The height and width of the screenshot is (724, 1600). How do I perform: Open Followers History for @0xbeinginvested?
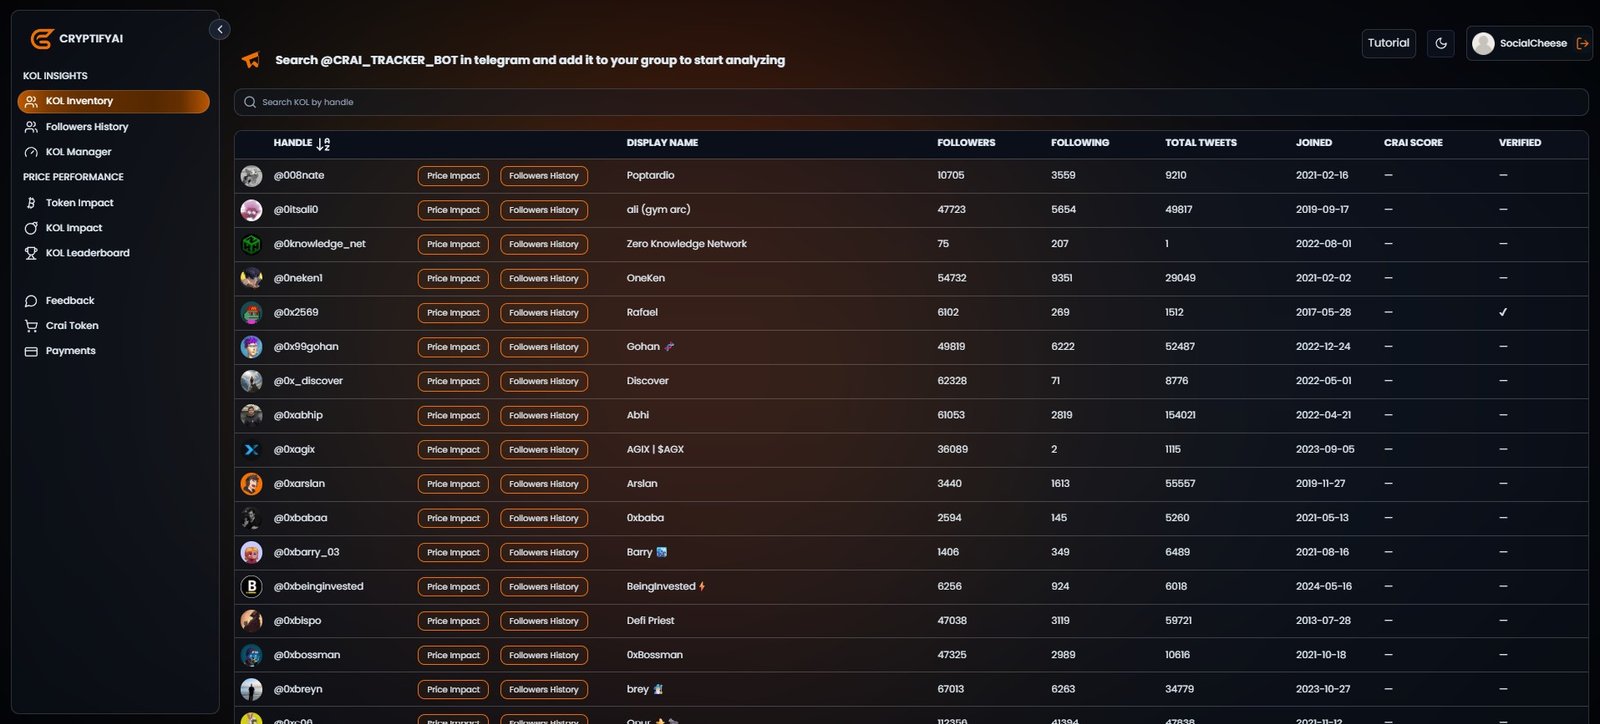click(x=544, y=587)
